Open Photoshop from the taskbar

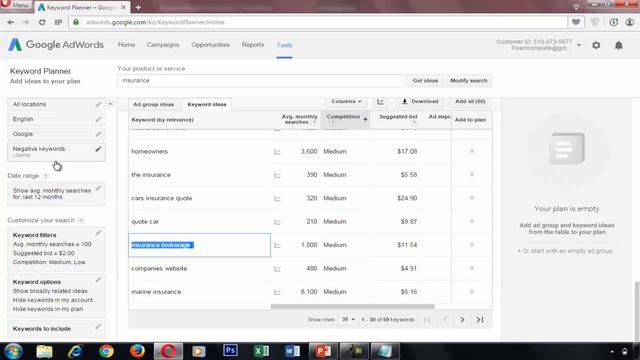click(x=230, y=351)
